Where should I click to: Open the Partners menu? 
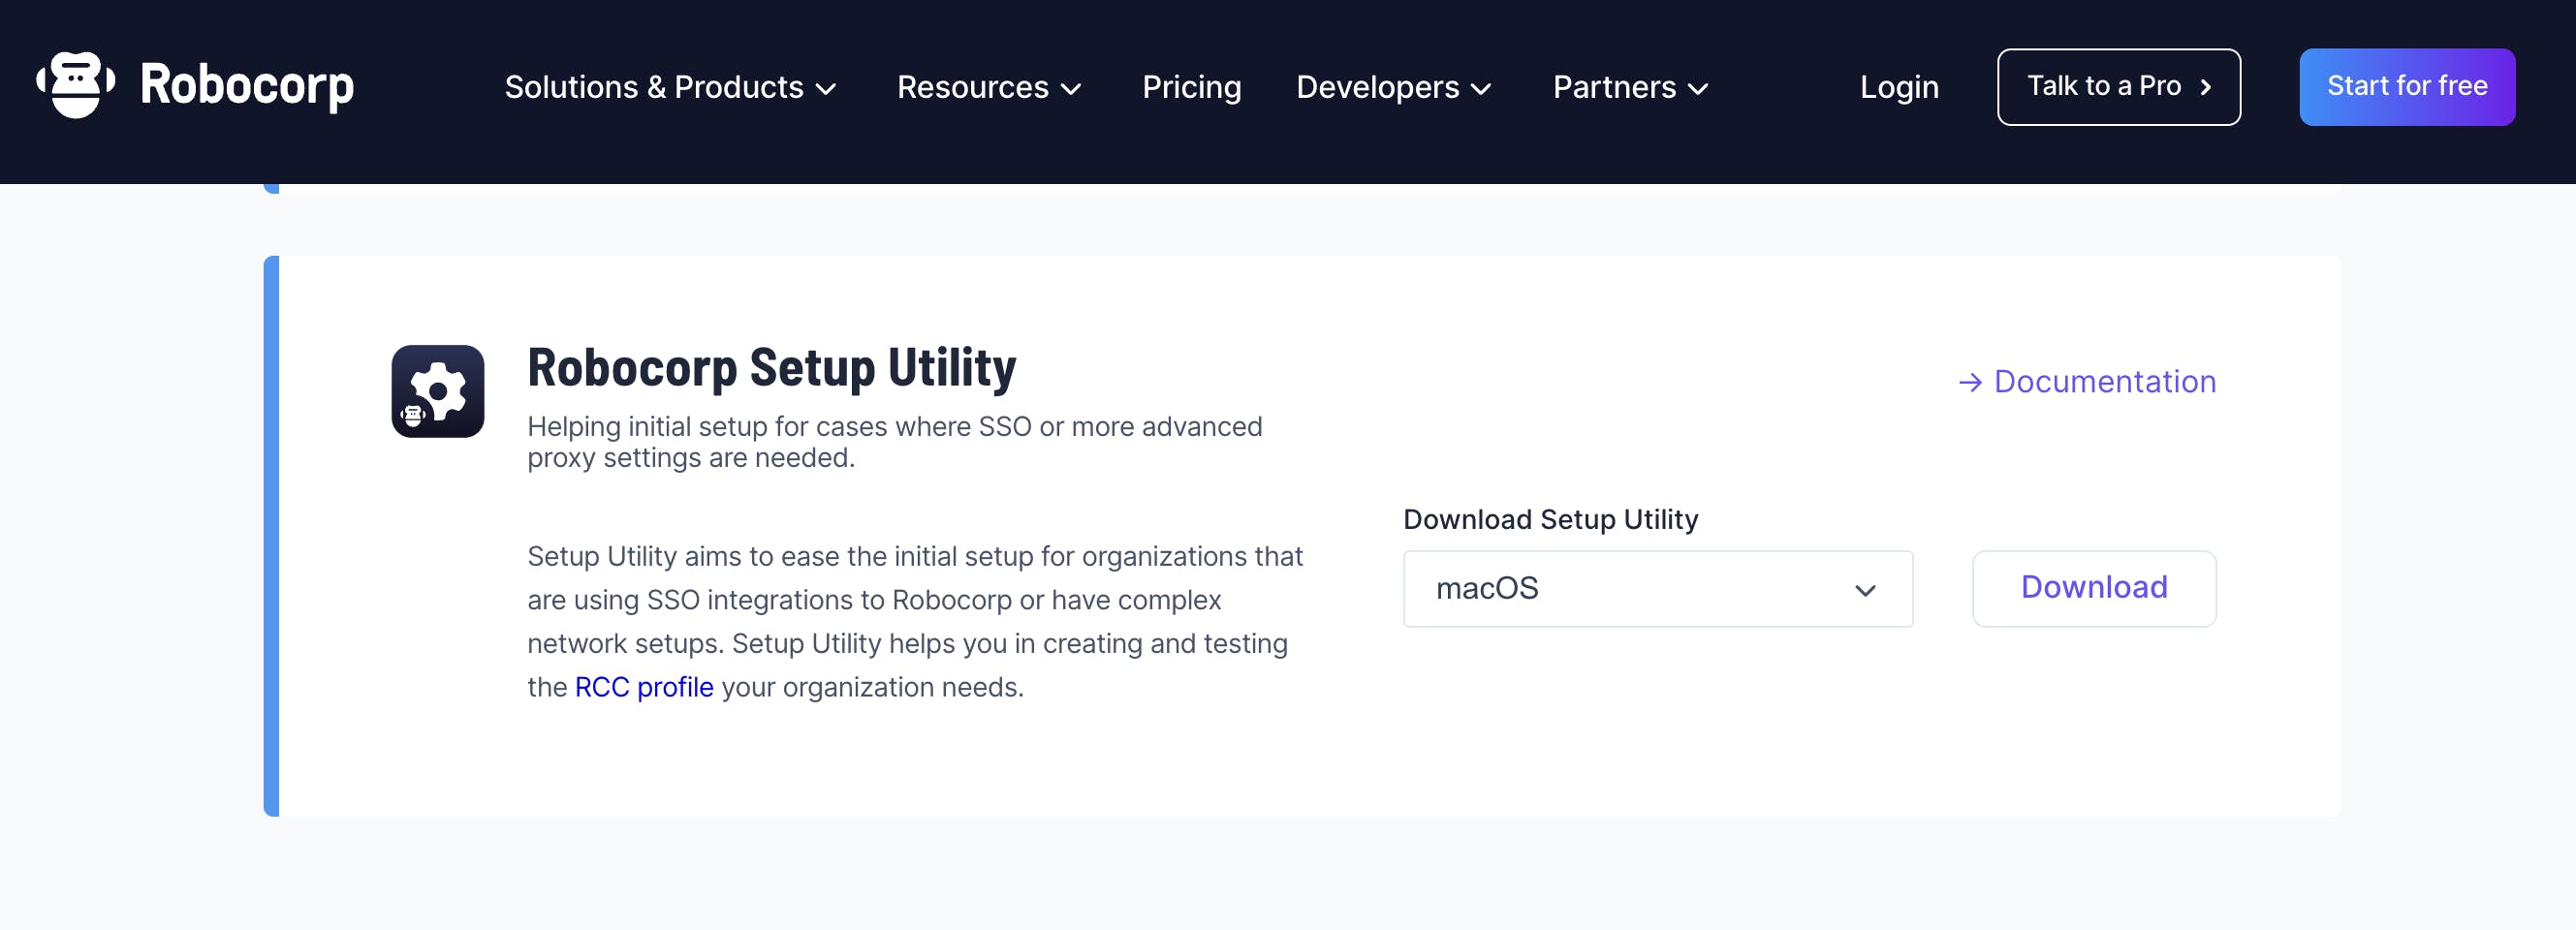point(1630,87)
